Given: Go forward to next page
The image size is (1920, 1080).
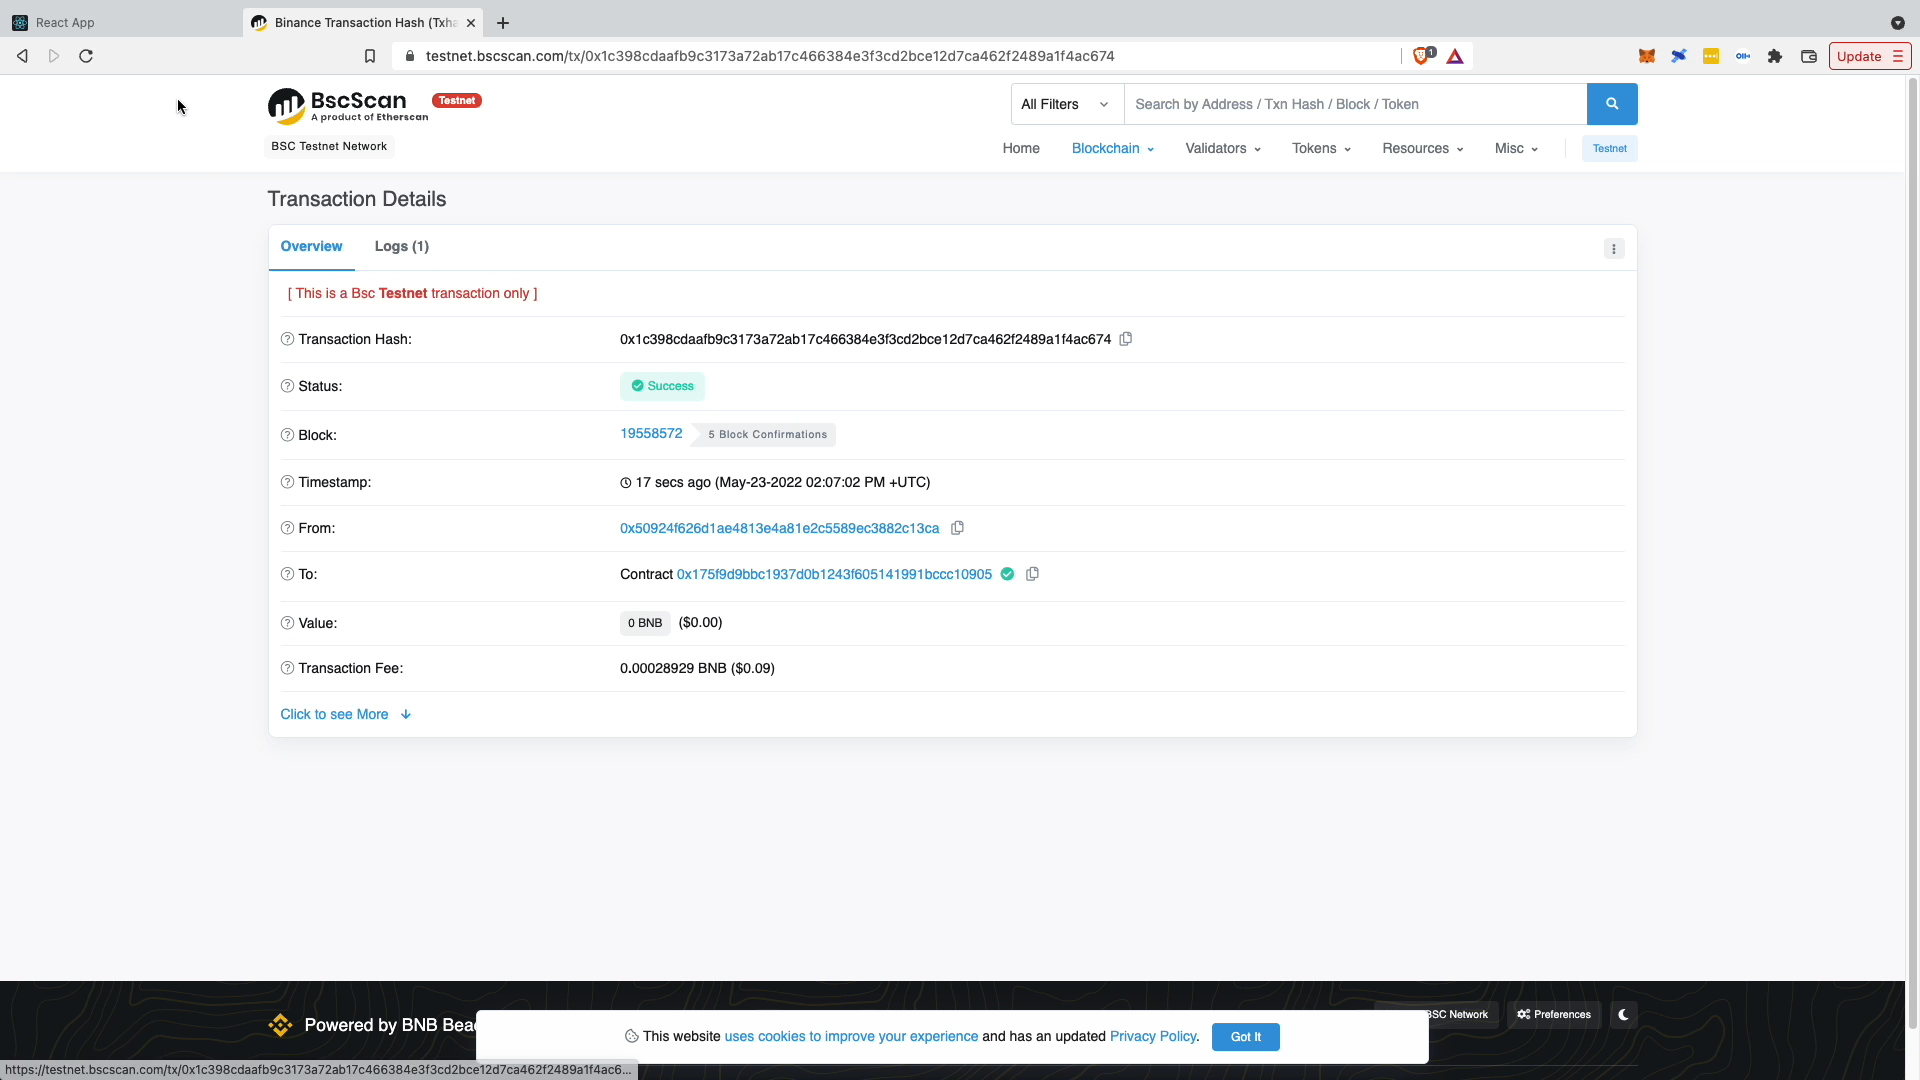Looking at the screenshot, I should 54,56.
